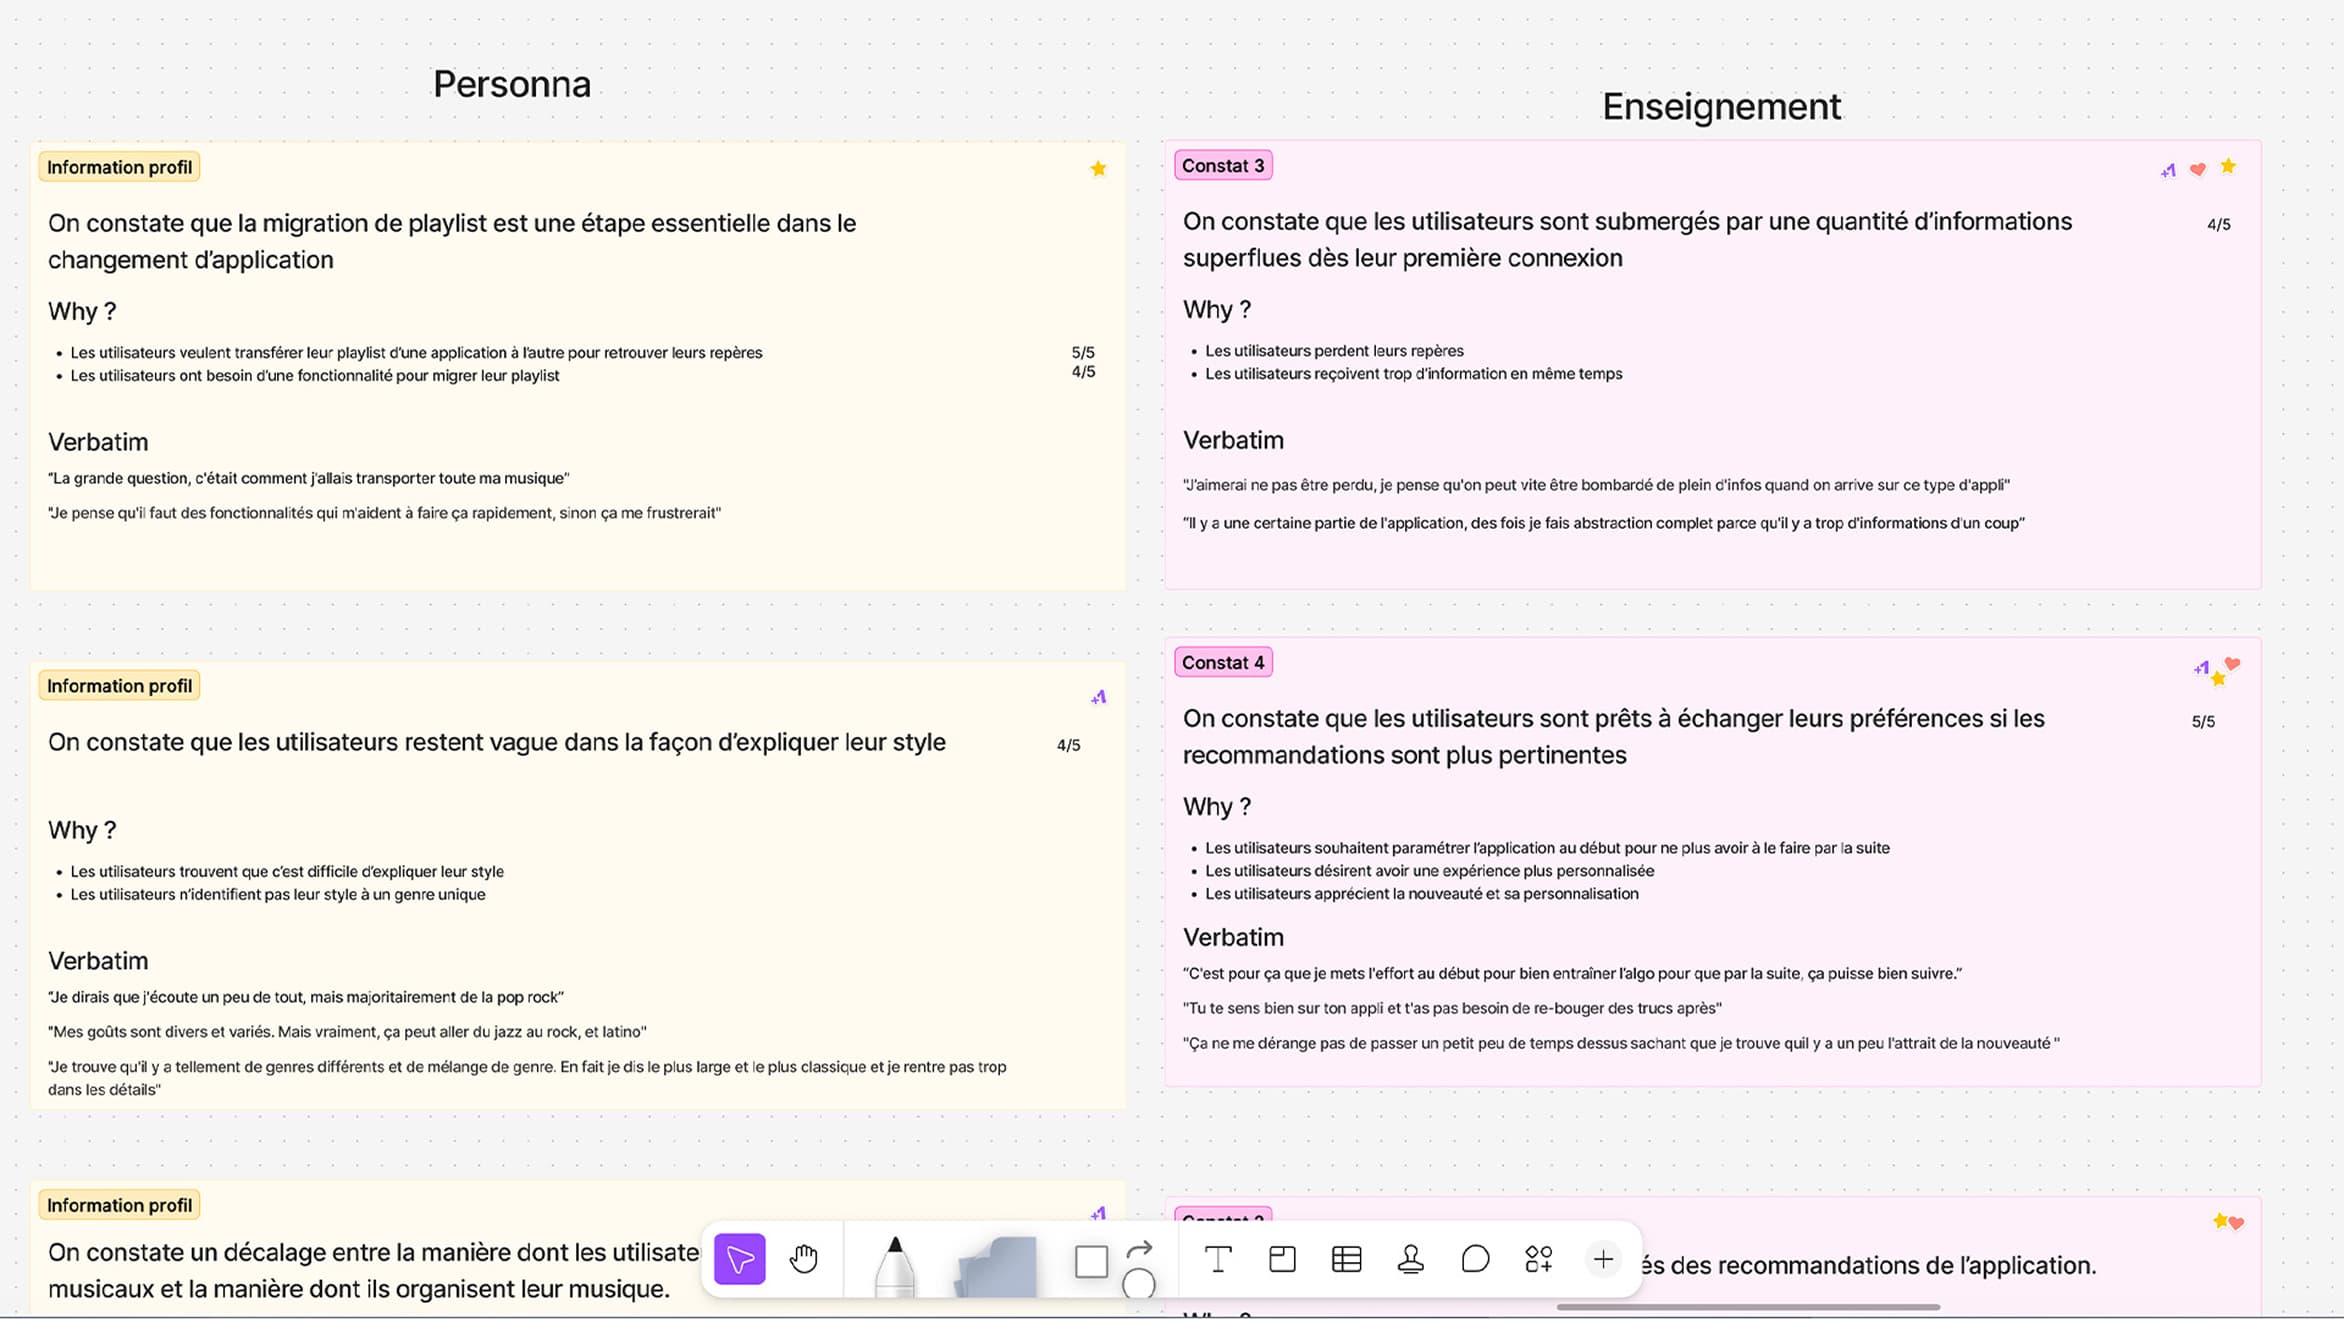Click bullet 'n'identifient pas leur style à un genre unique'
The width and height of the screenshot is (2344, 1319).
278,895
